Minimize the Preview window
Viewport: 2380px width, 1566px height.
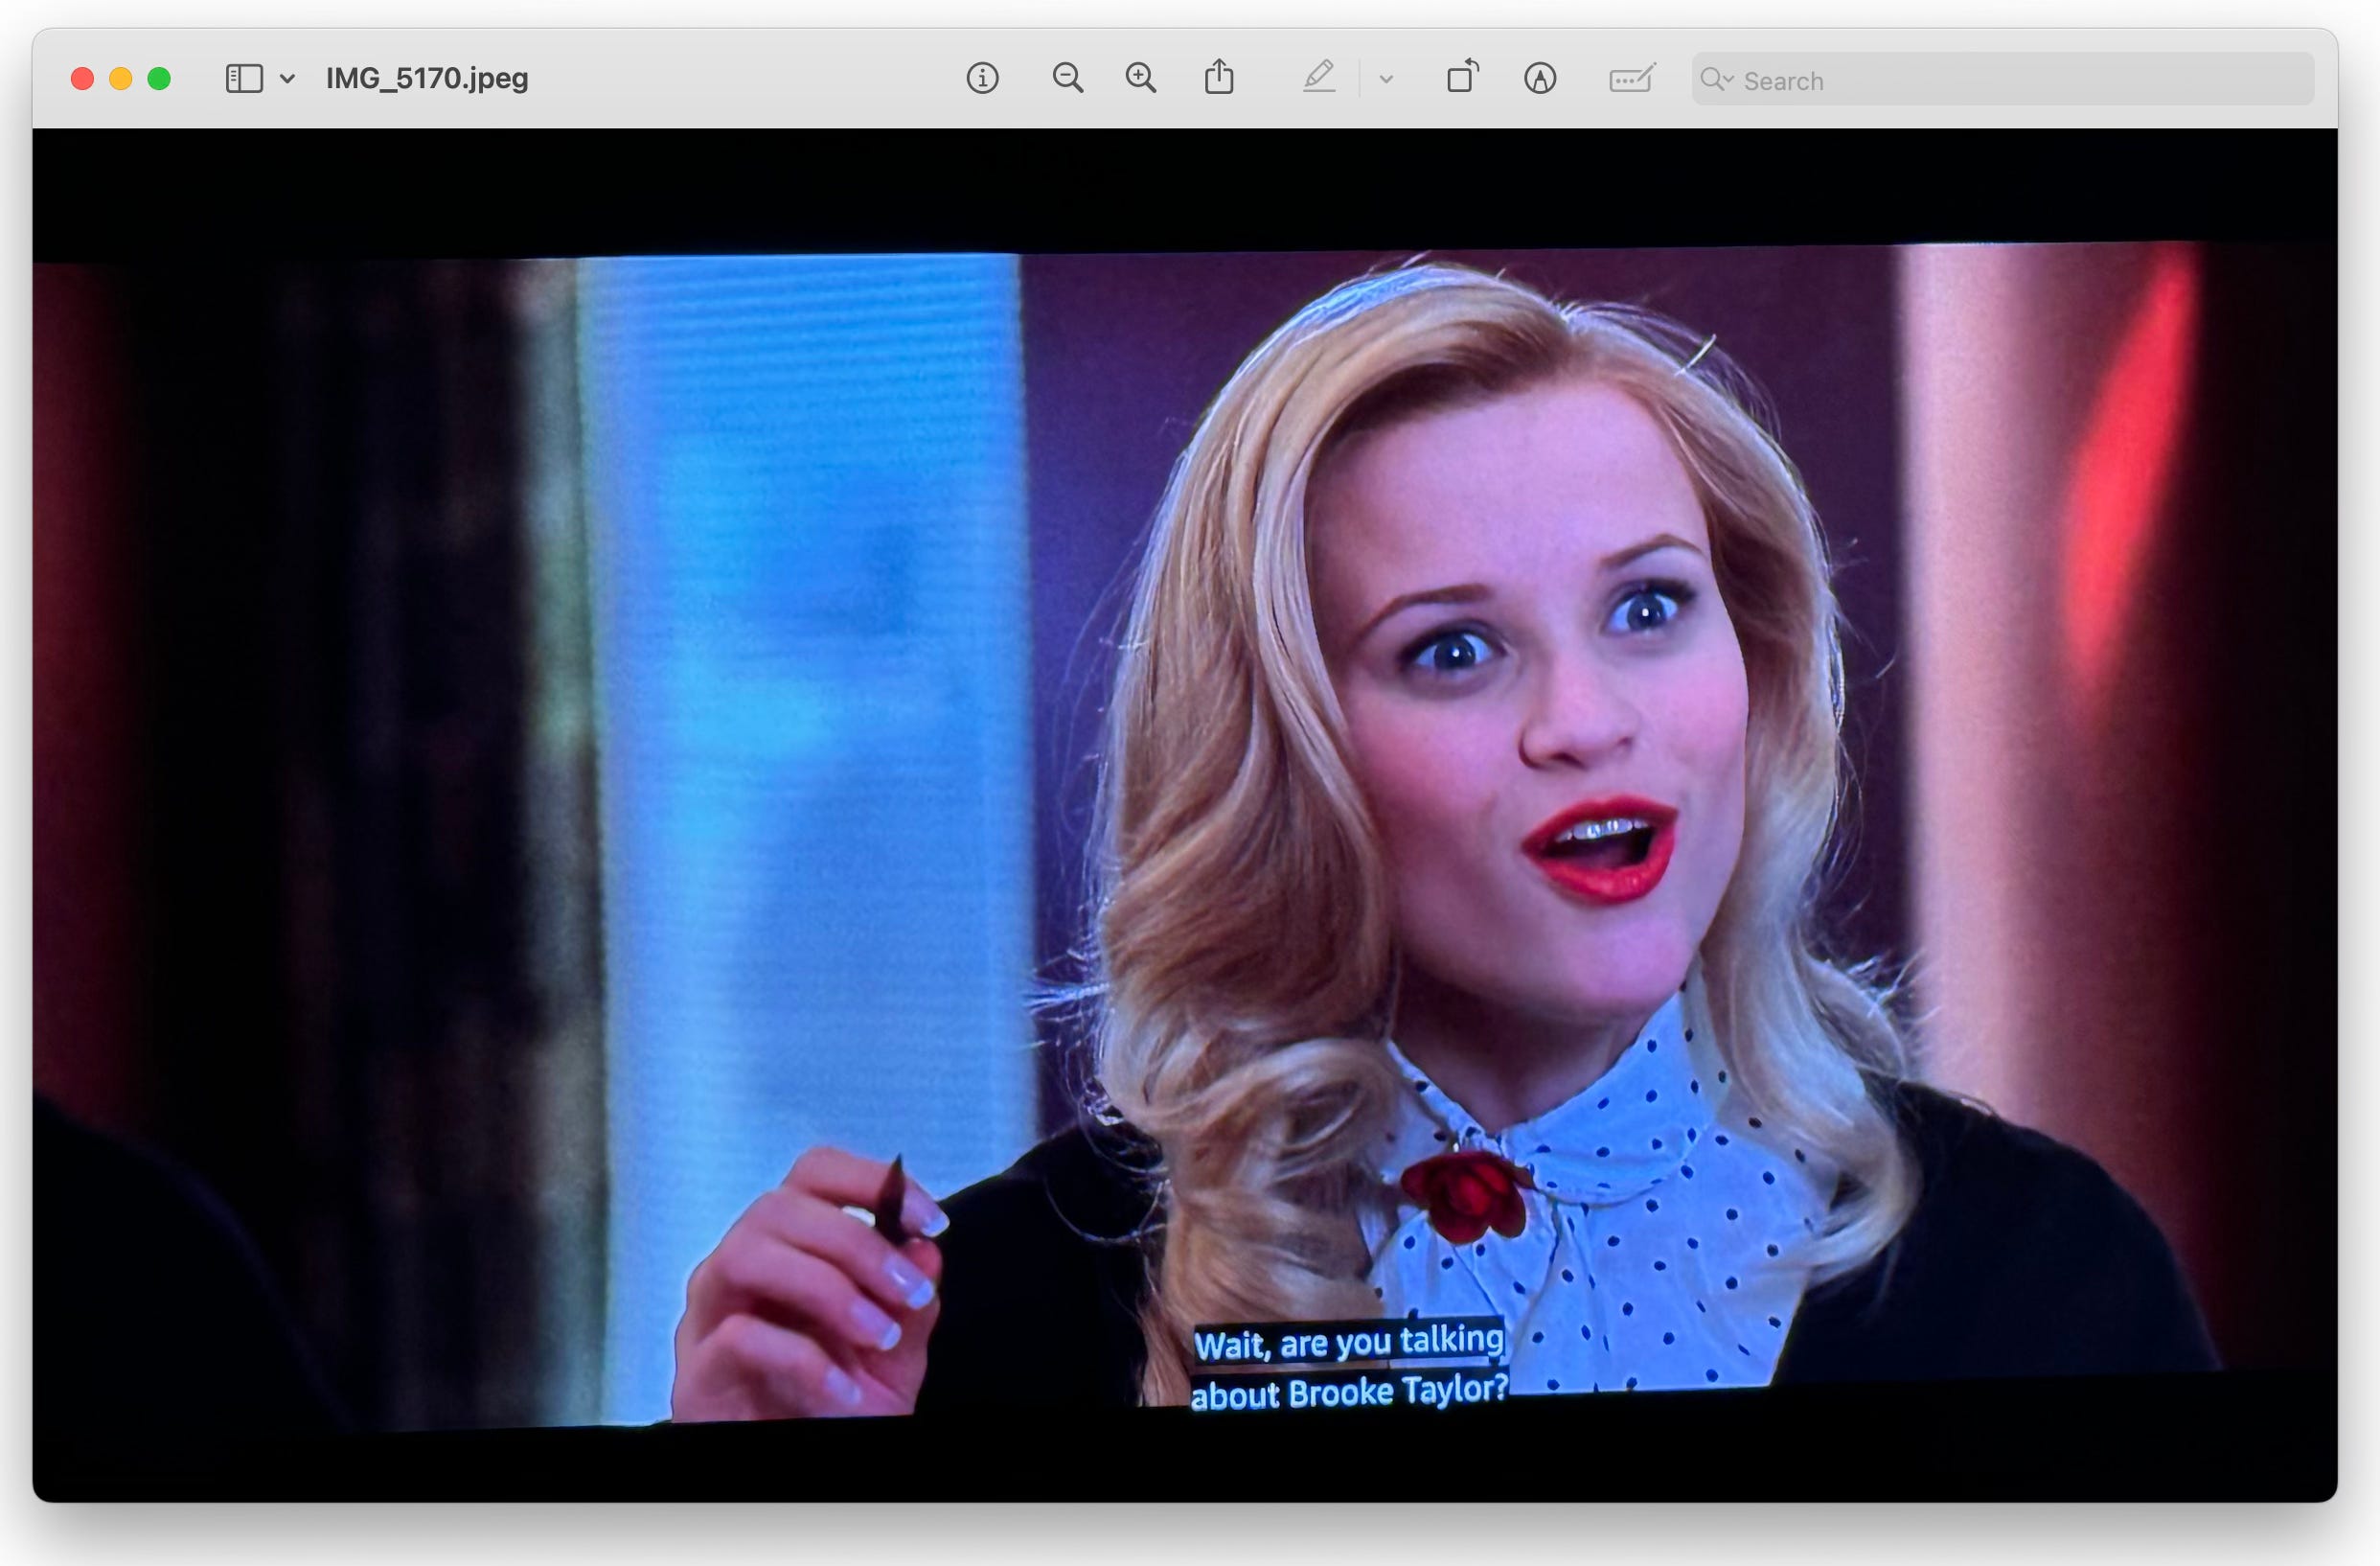tap(121, 79)
